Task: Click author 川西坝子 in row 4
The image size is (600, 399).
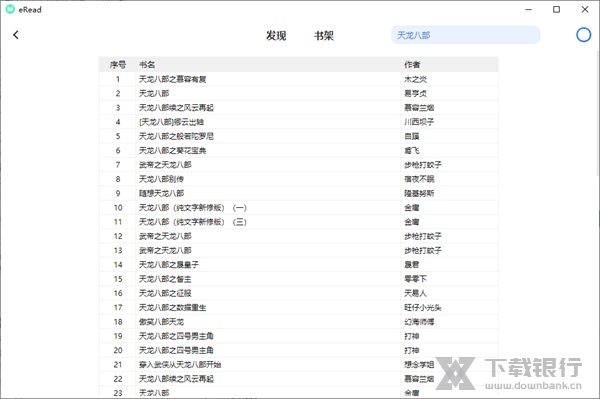Action: (419, 122)
